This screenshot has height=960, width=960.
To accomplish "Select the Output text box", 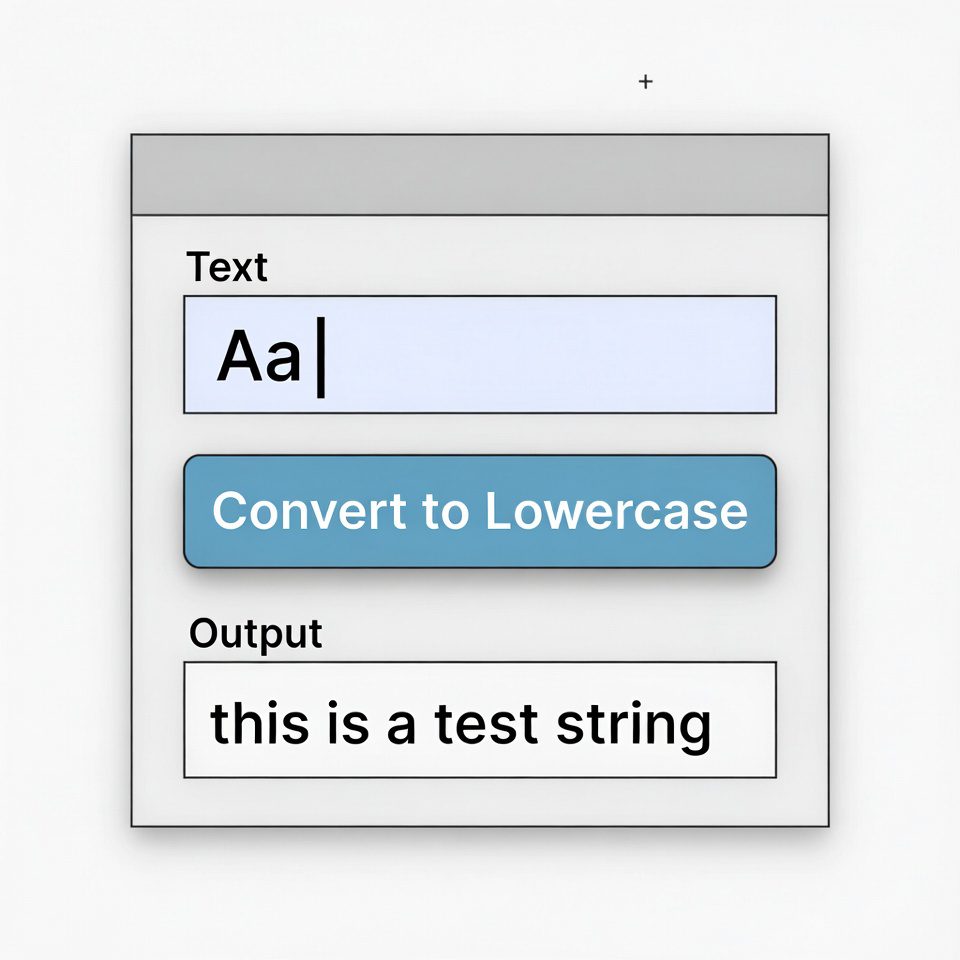I will (480, 718).
